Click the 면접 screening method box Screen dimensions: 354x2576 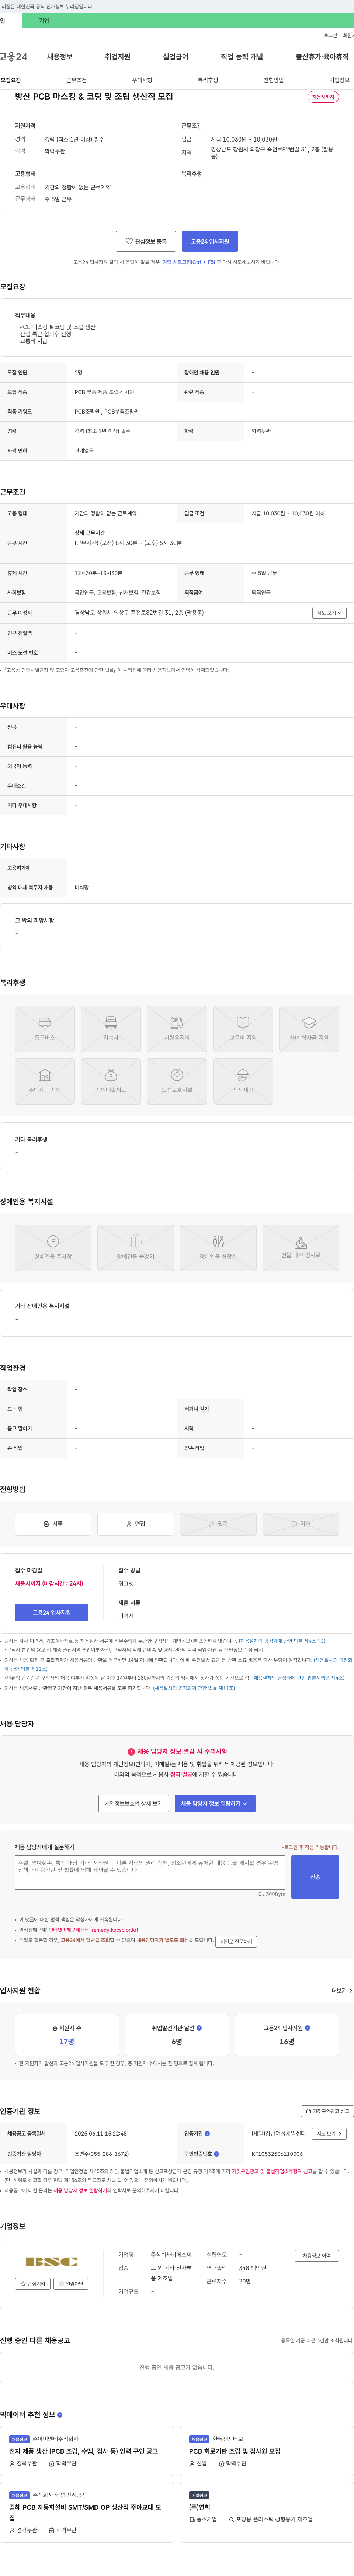(x=136, y=1524)
